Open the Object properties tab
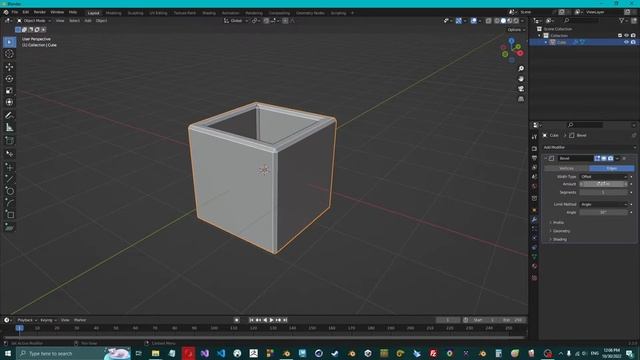Image resolution: width=640 pixels, height=360 pixels. [534, 210]
